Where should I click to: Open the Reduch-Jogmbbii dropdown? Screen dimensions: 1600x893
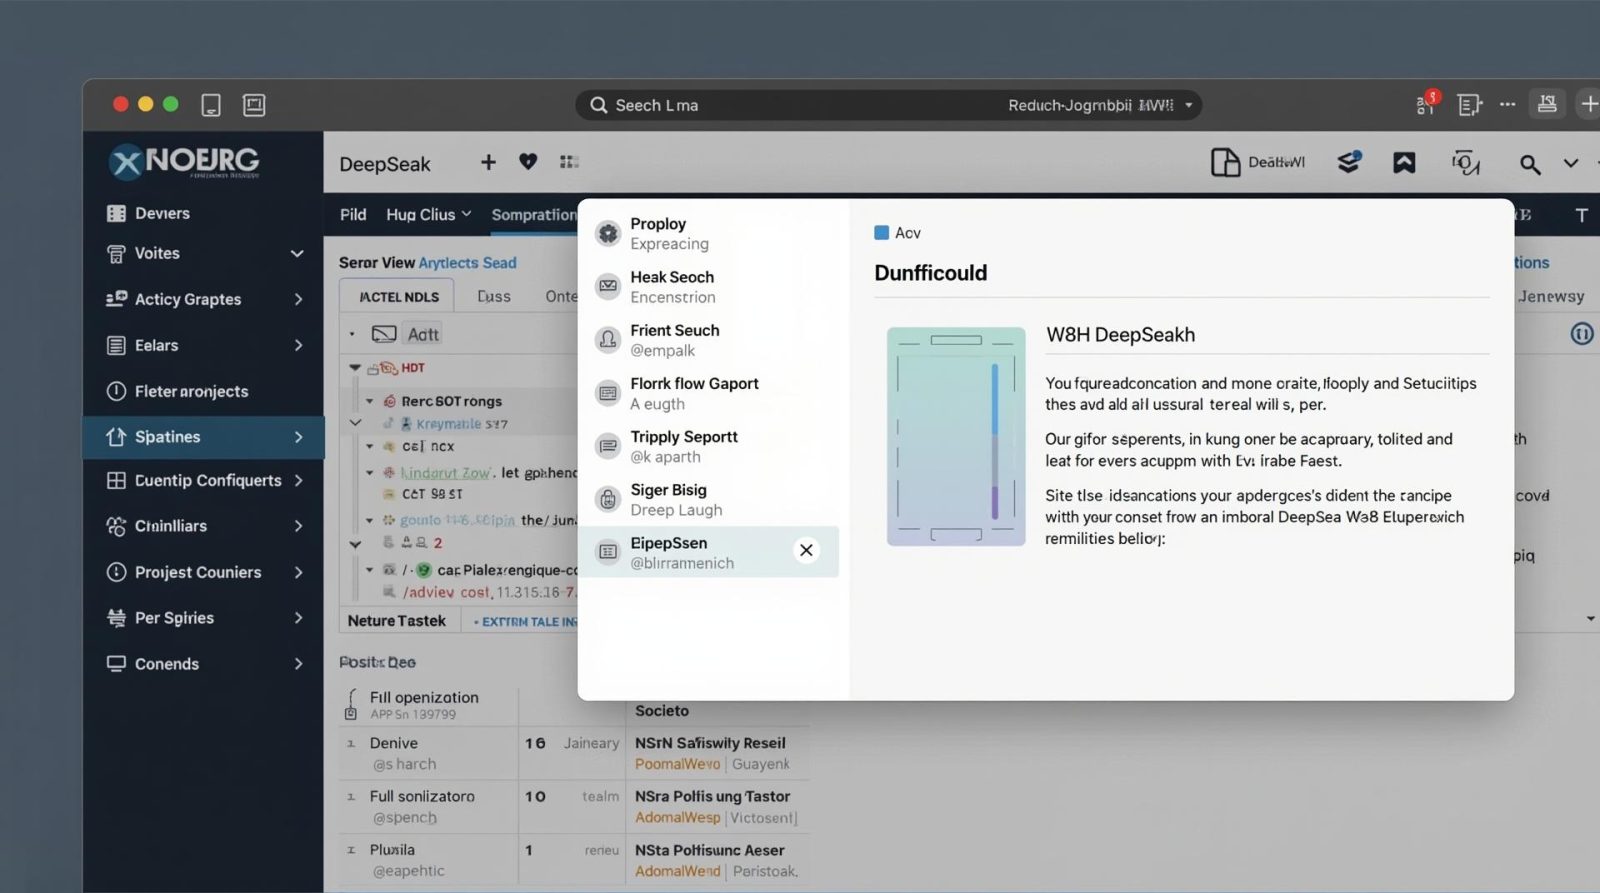point(1100,105)
